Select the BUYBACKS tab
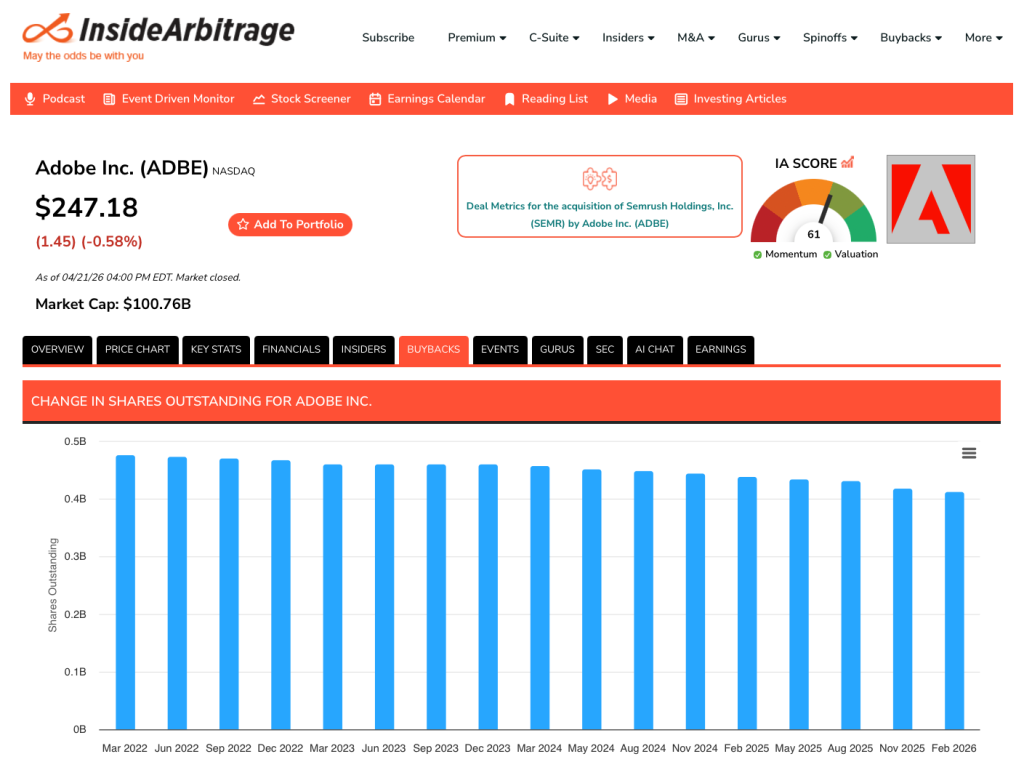 pos(434,349)
